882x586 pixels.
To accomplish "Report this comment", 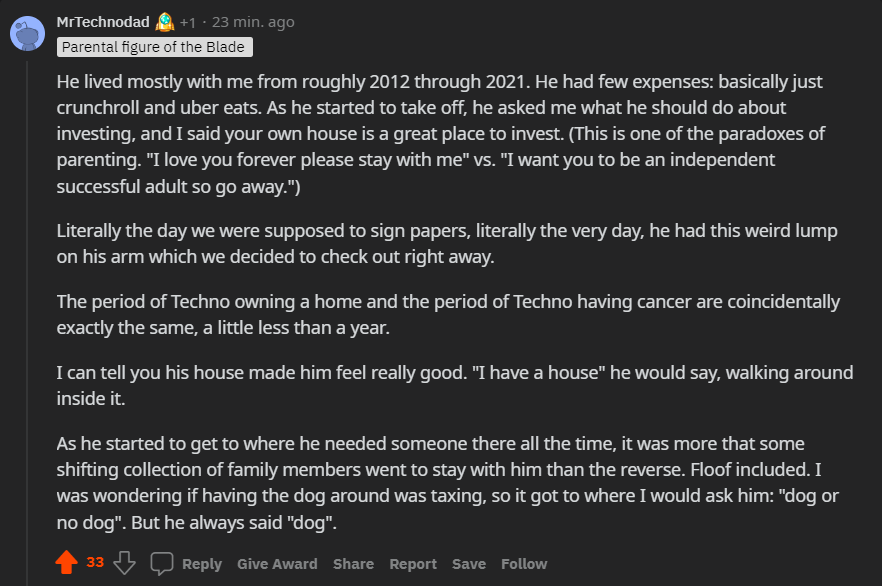I will (413, 564).
